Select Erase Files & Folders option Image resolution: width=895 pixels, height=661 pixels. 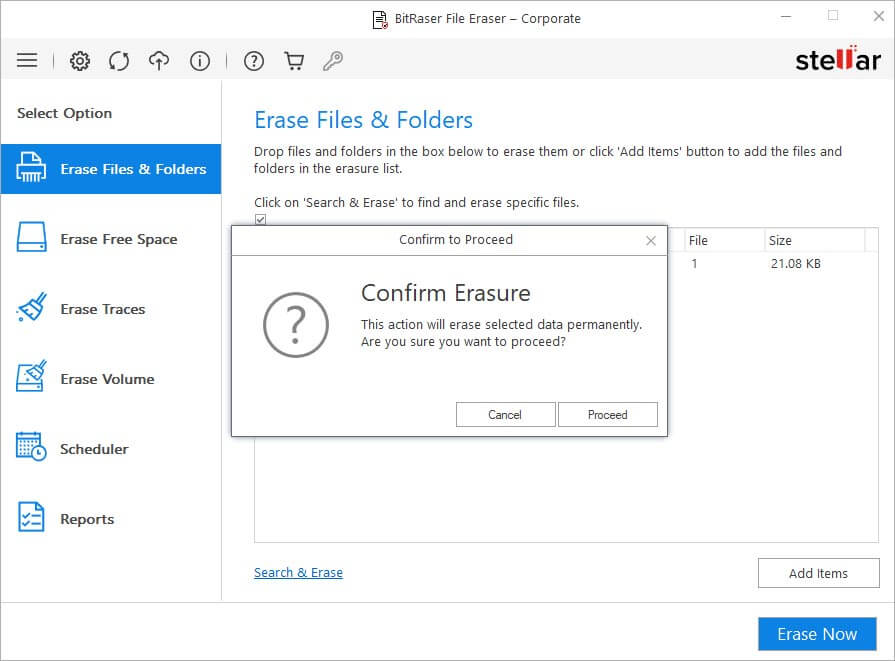(111, 169)
